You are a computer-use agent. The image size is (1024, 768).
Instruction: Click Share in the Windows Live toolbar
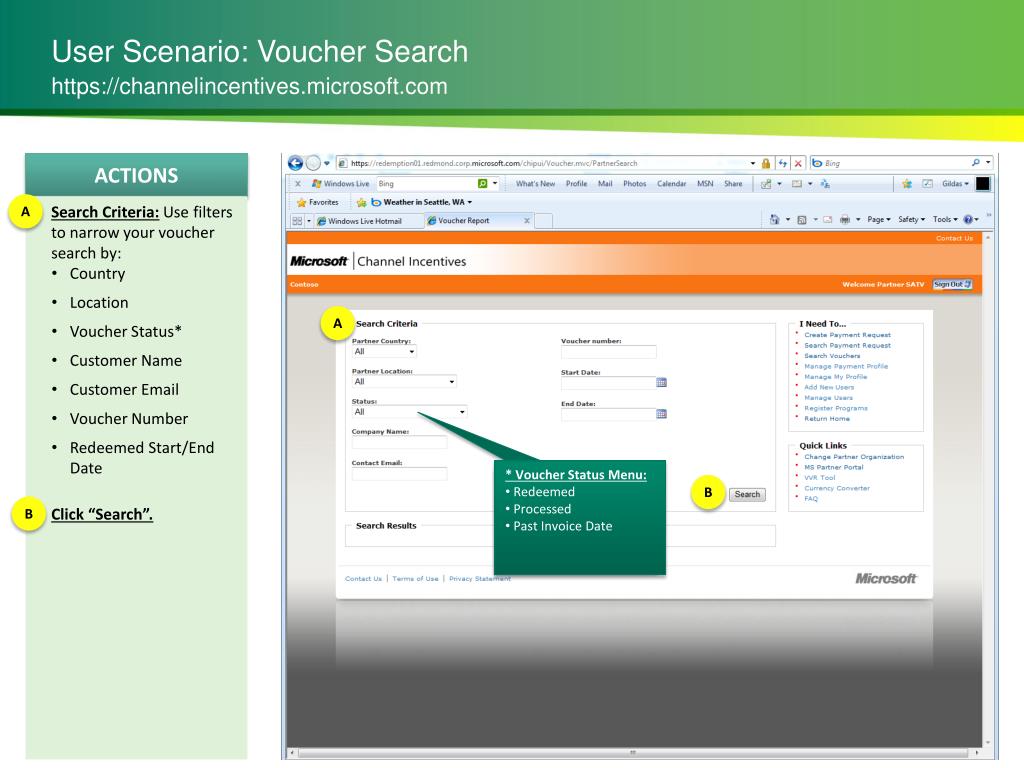(x=733, y=184)
